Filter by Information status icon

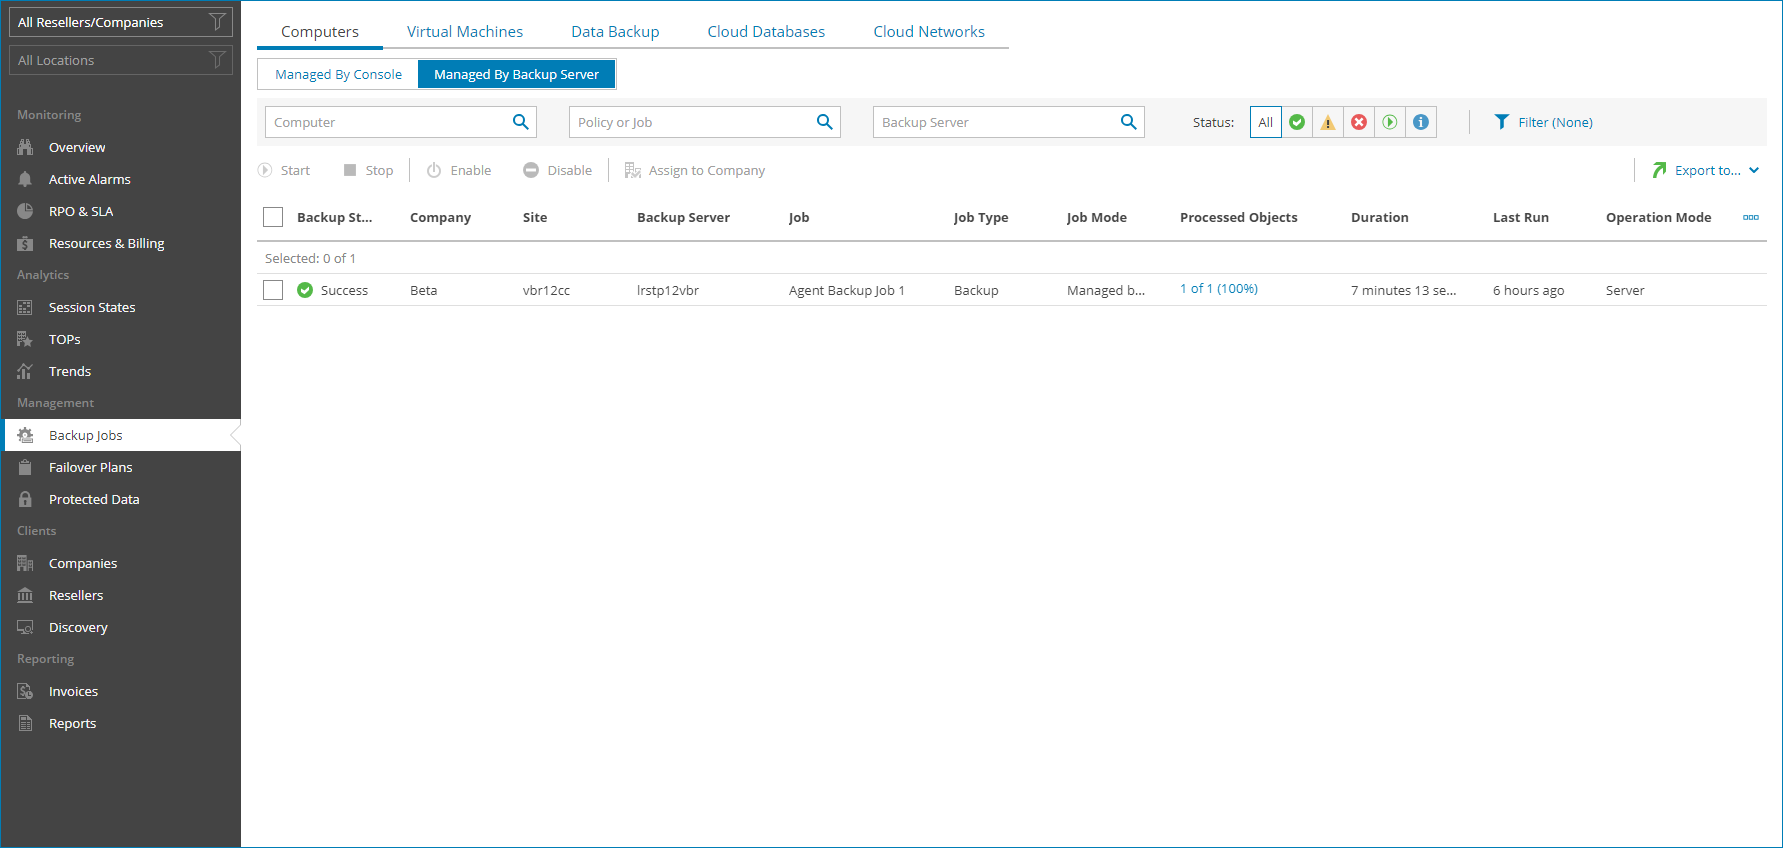coord(1421,122)
